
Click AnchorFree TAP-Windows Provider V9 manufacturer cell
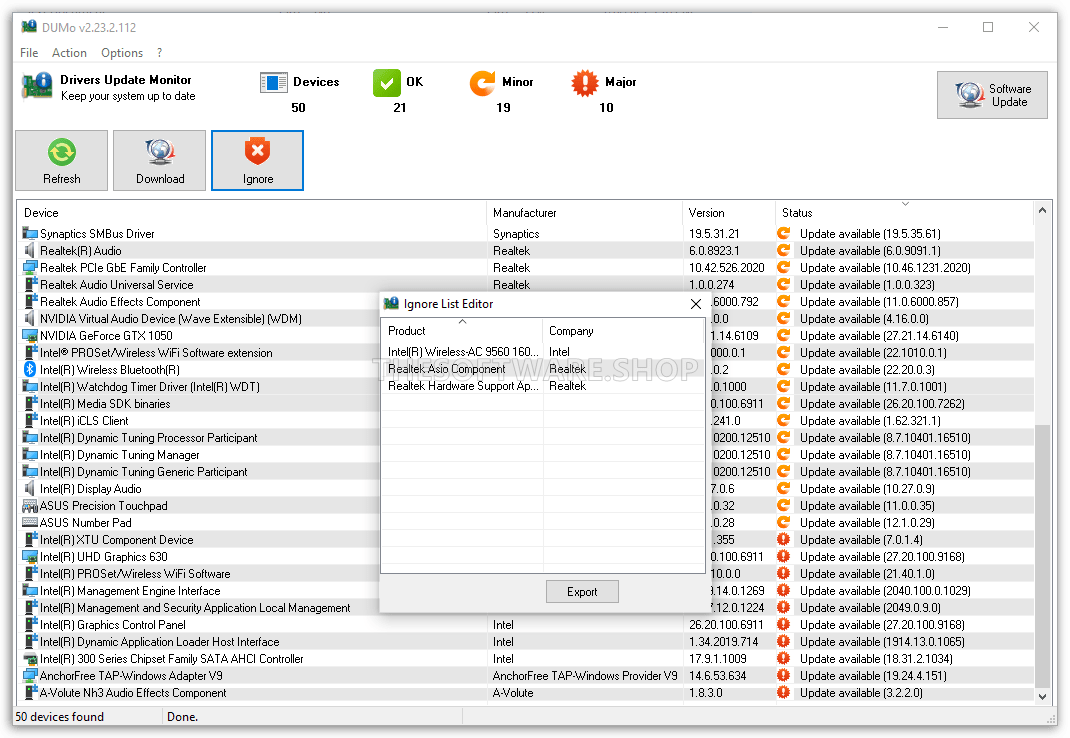(x=585, y=676)
